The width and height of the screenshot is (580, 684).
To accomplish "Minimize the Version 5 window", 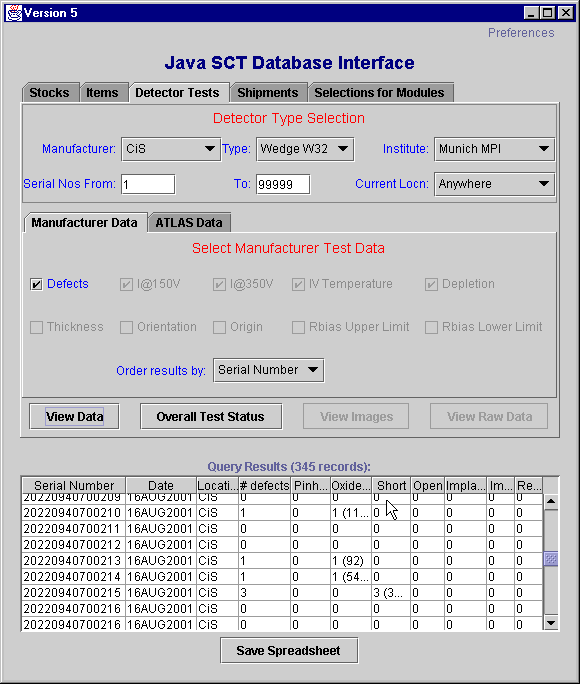I will pos(531,13).
